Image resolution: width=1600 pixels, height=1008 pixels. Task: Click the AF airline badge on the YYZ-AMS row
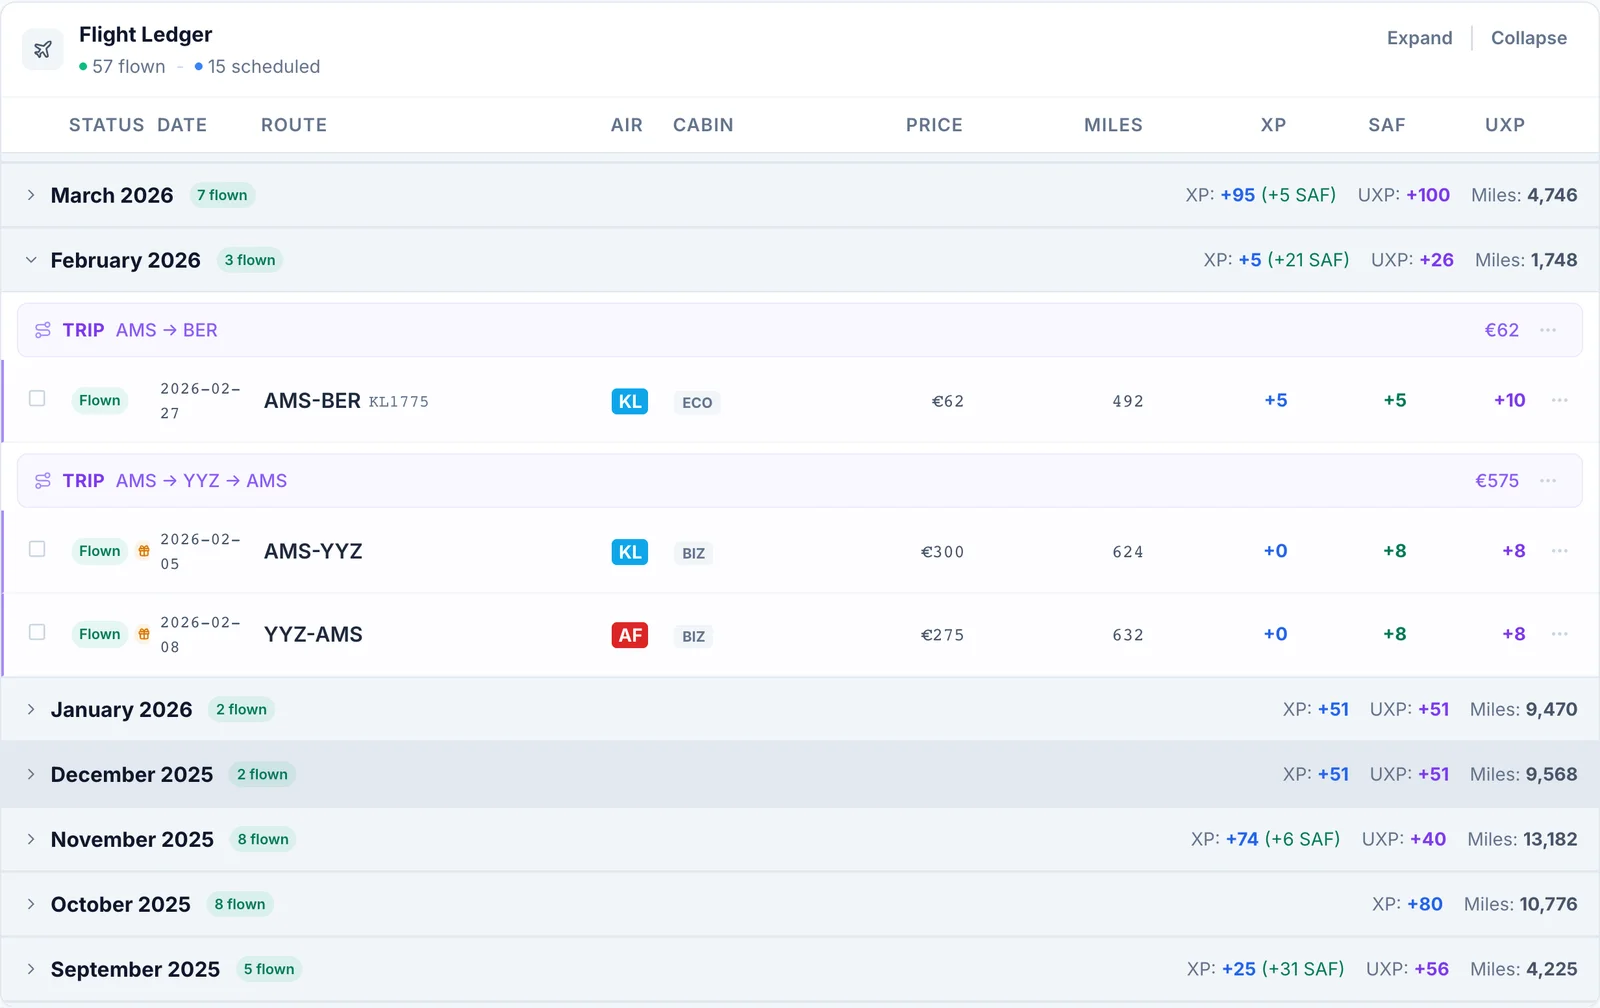tap(630, 635)
